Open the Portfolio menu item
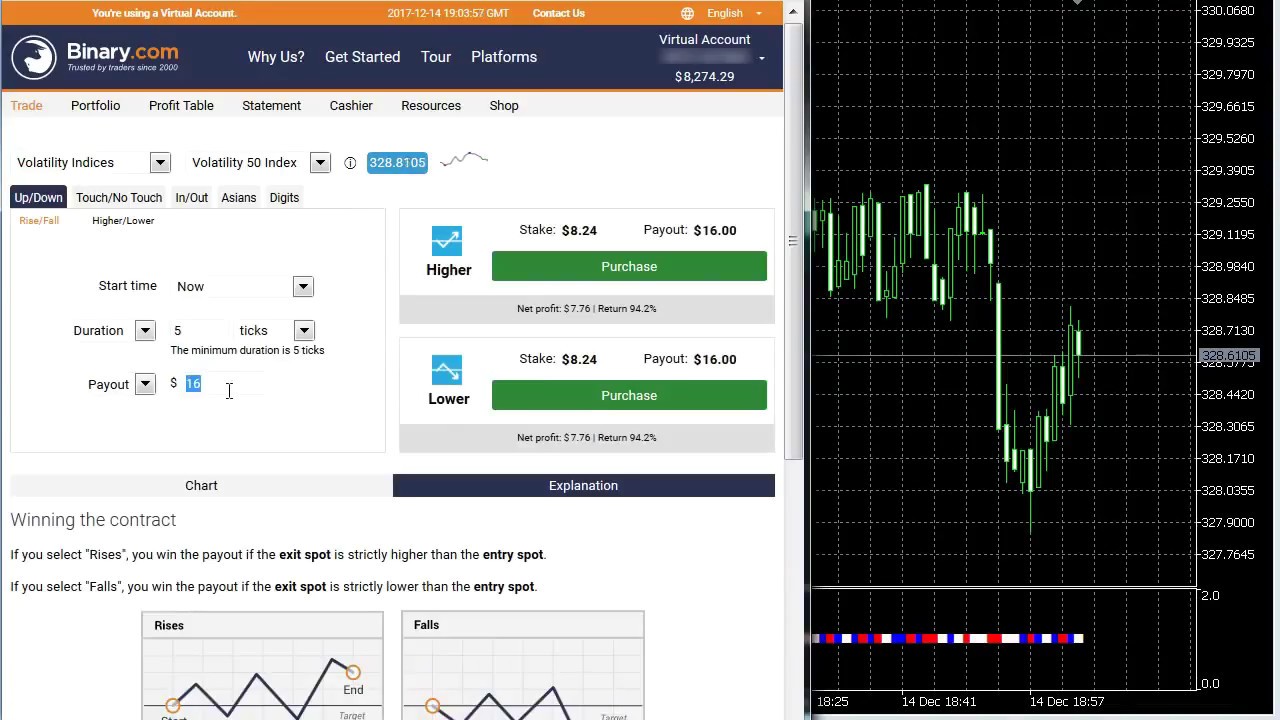The image size is (1280, 720). pyautogui.click(x=95, y=105)
